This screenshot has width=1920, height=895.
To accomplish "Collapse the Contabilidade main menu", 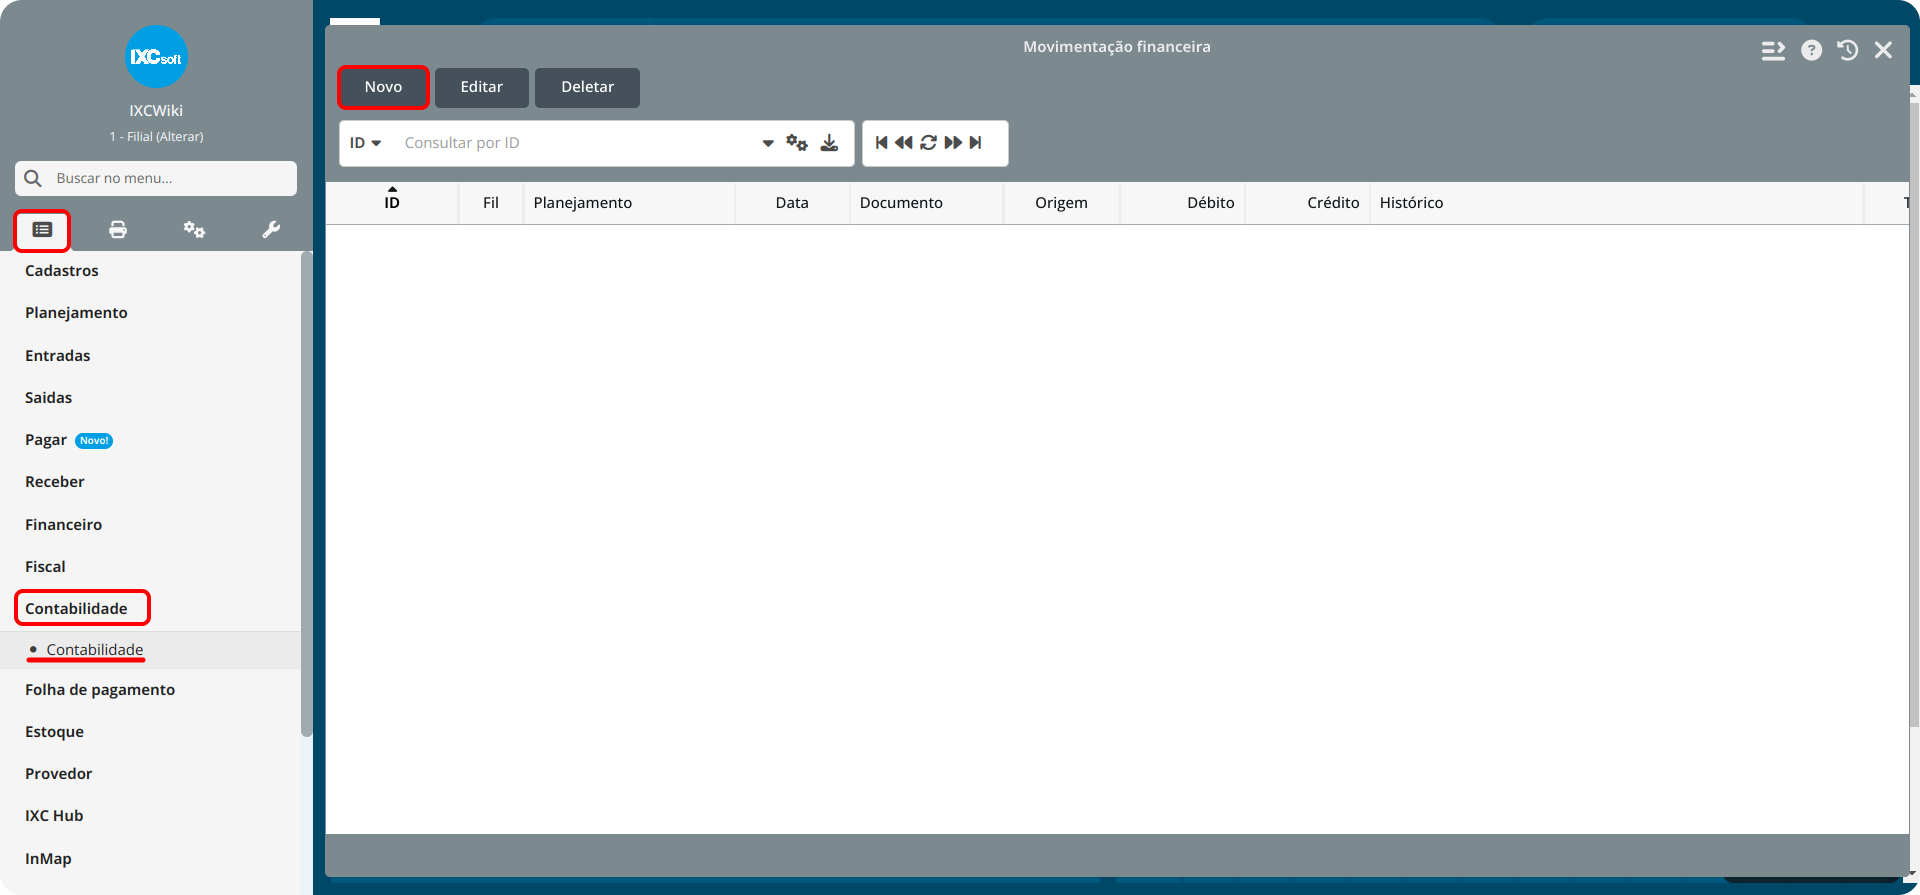I will click(76, 609).
